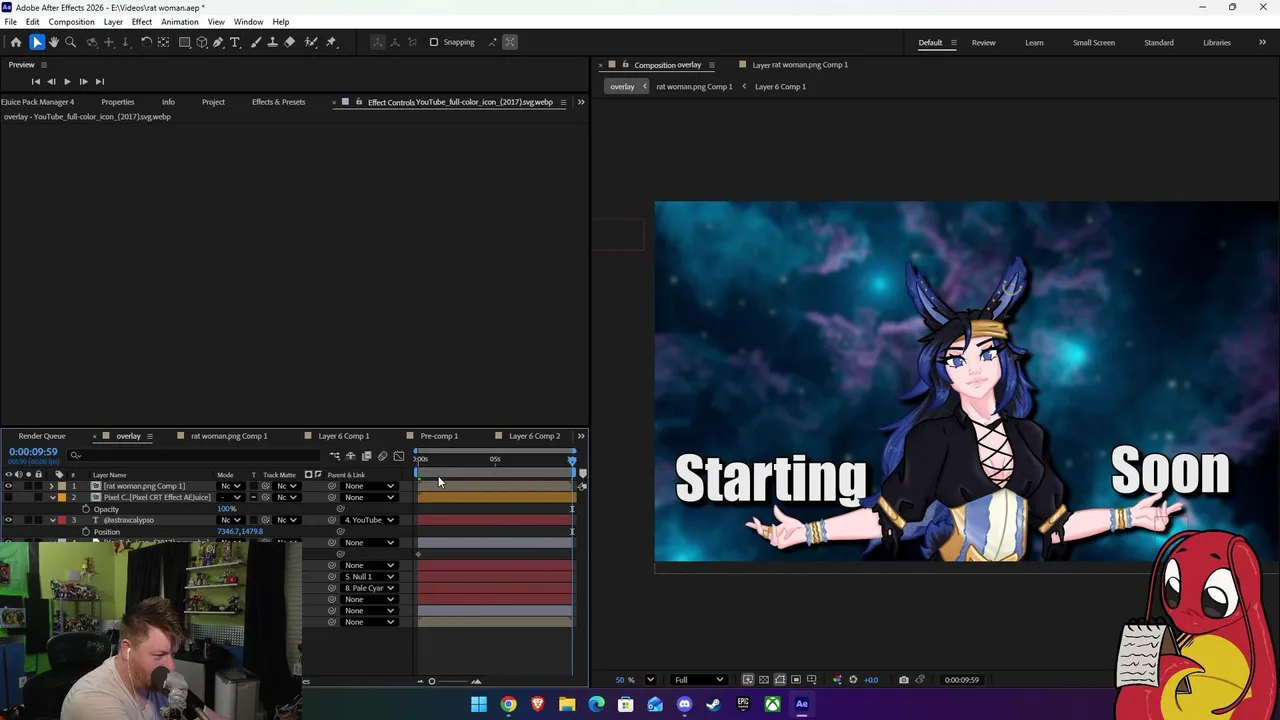Select the Clone Stamp tool
This screenshot has width=1280, height=720.
pos(272,42)
